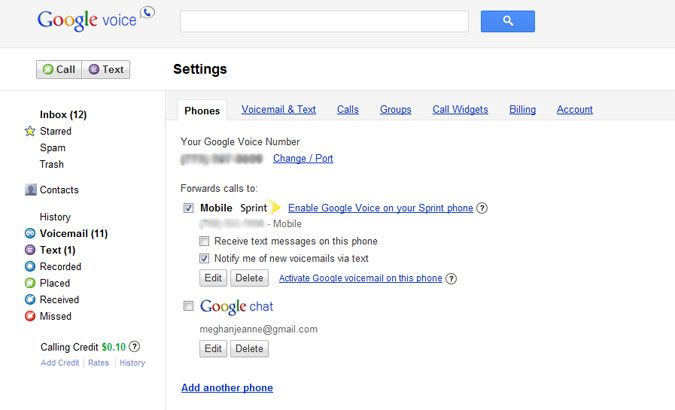Click Add another phone link
This screenshot has height=410, width=675.
click(227, 388)
